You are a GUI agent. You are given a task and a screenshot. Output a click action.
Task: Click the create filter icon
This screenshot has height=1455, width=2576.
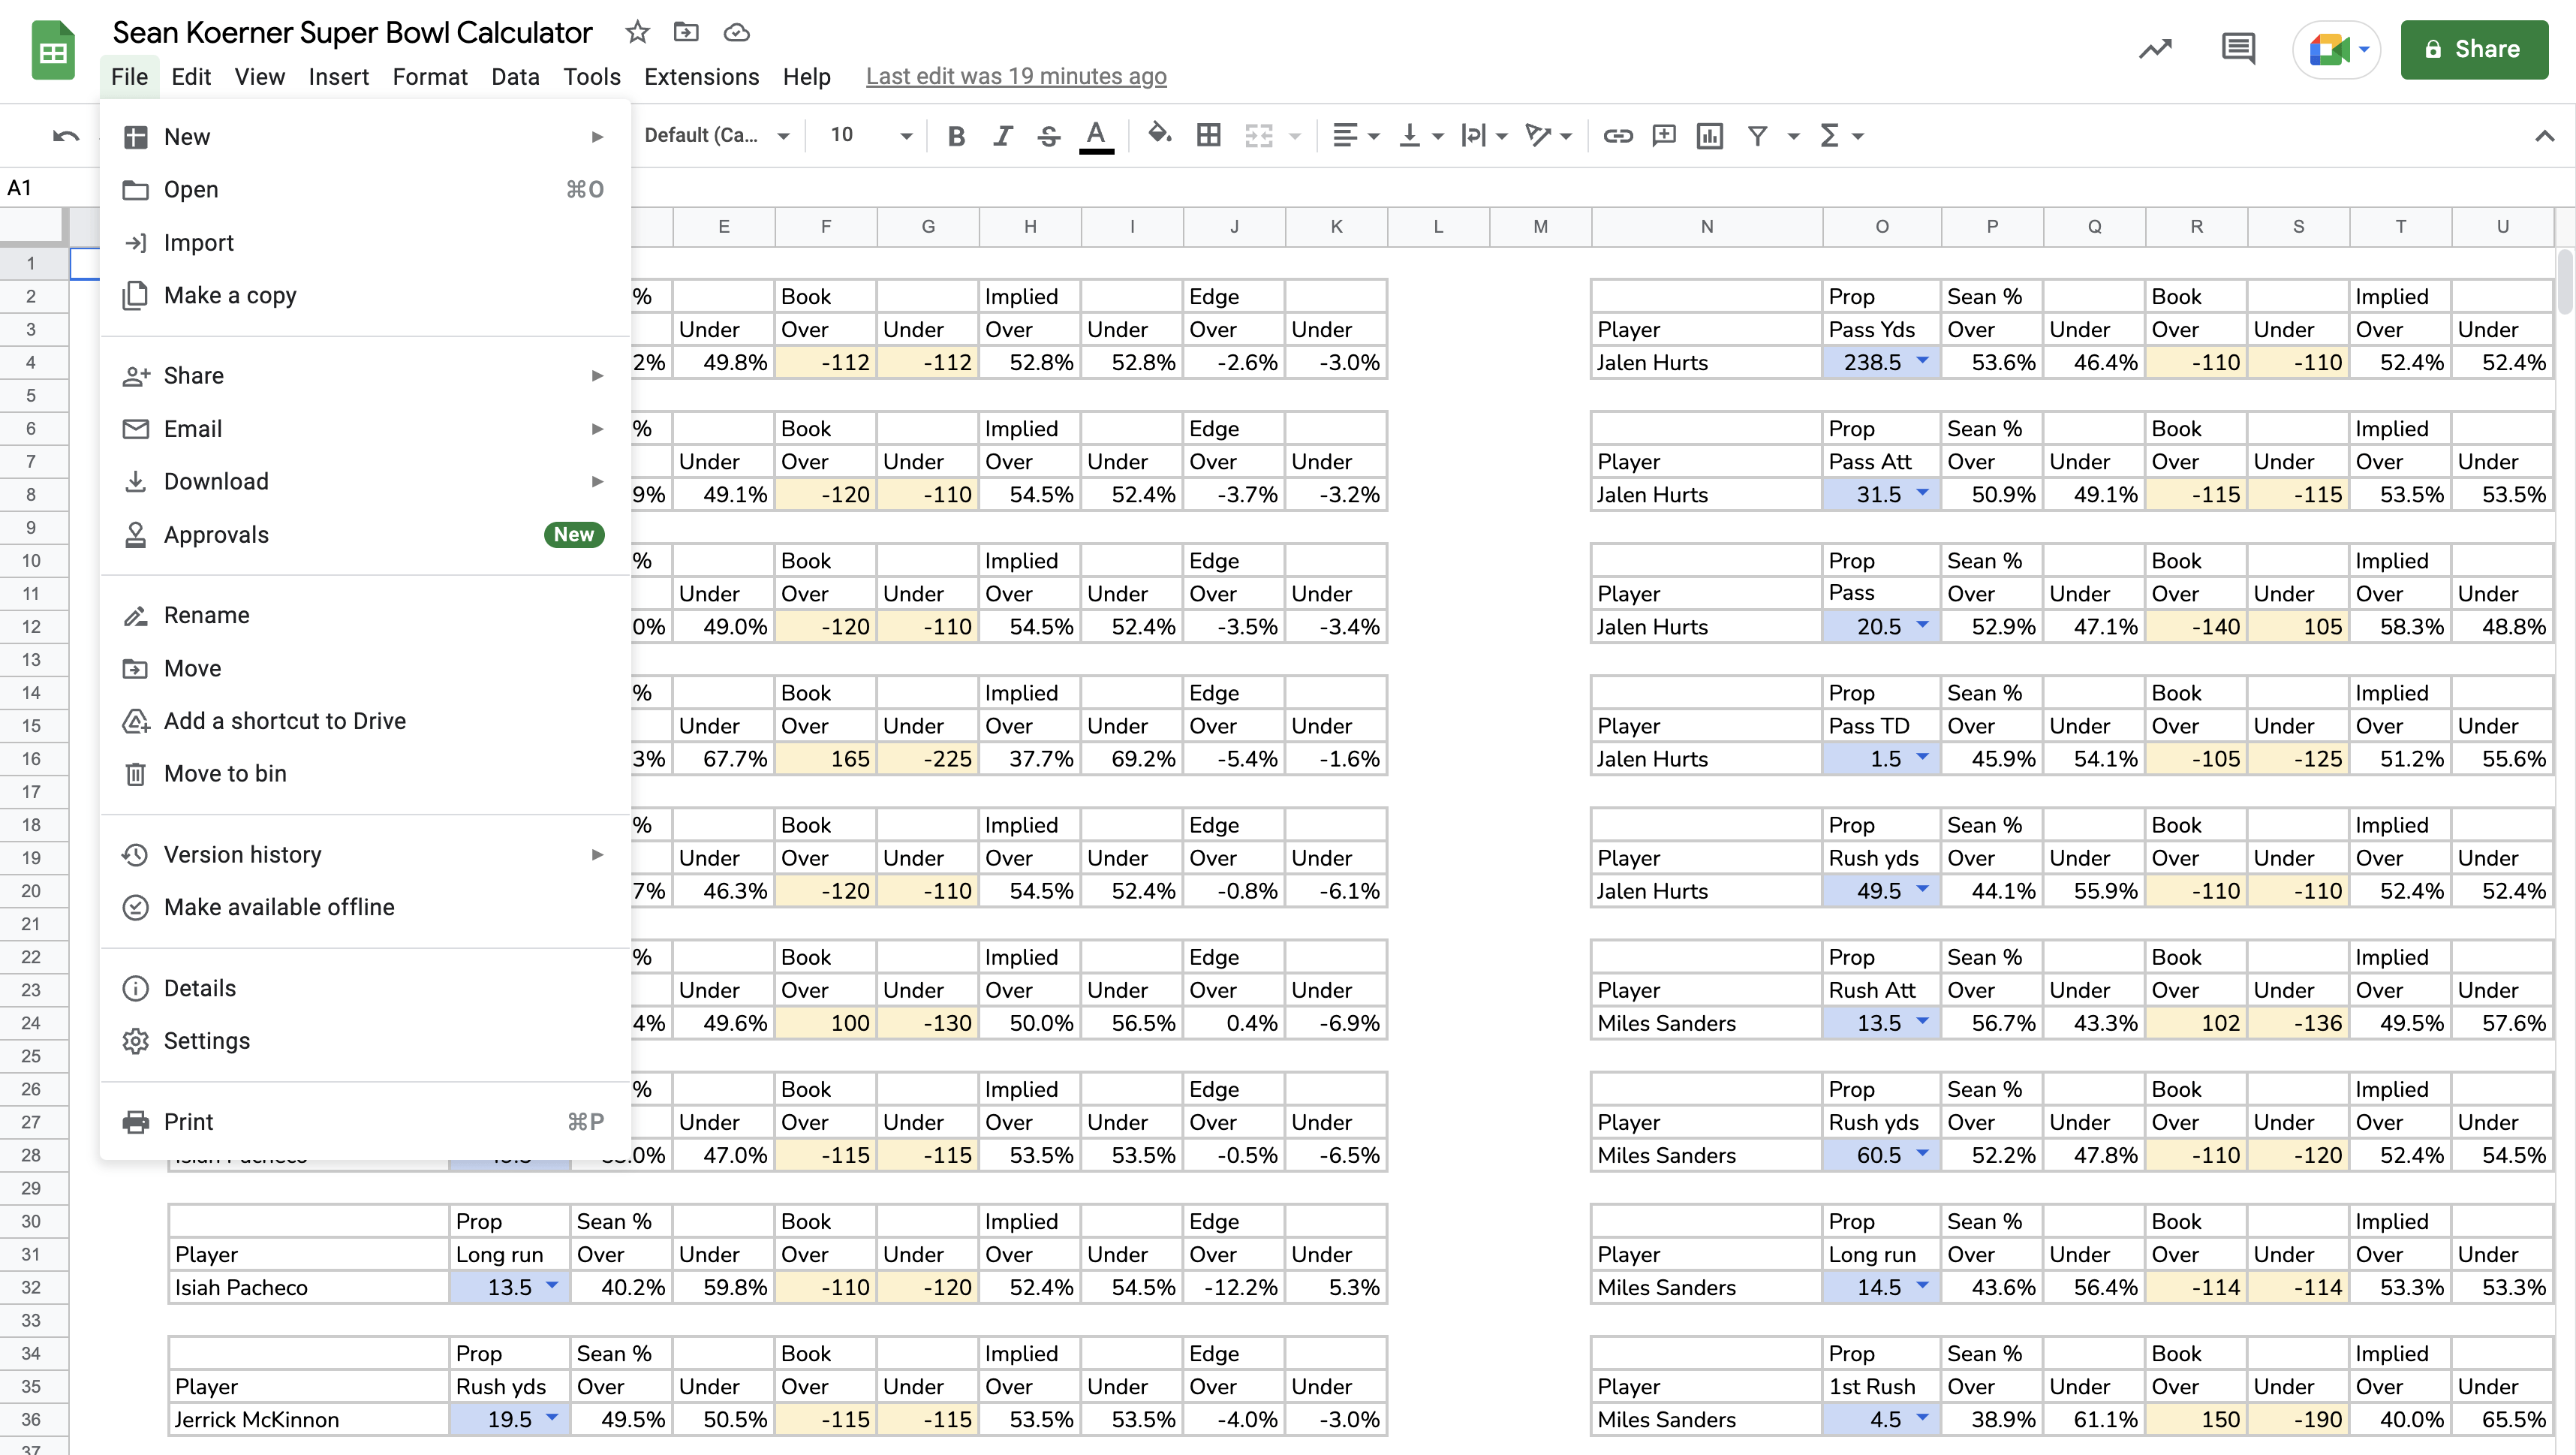tap(1757, 135)
